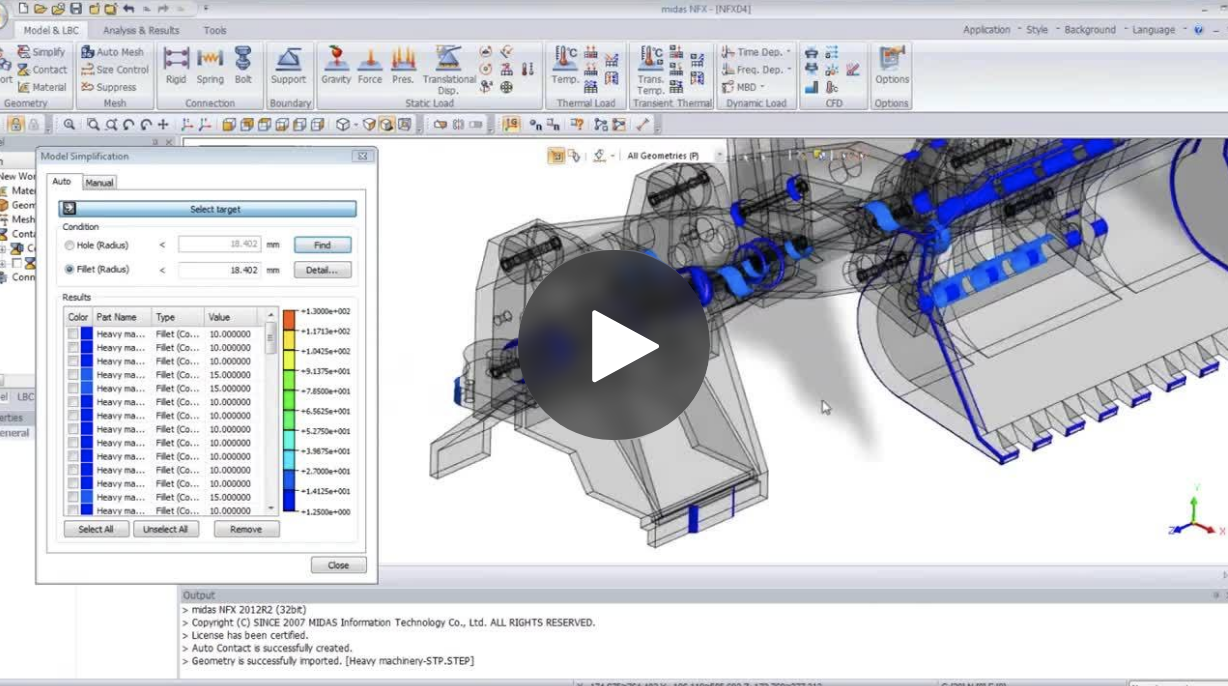Screen dimensions: 1228x686
Task: Click the blue color swatch on first result row
Action: click(x=89, y=333)
